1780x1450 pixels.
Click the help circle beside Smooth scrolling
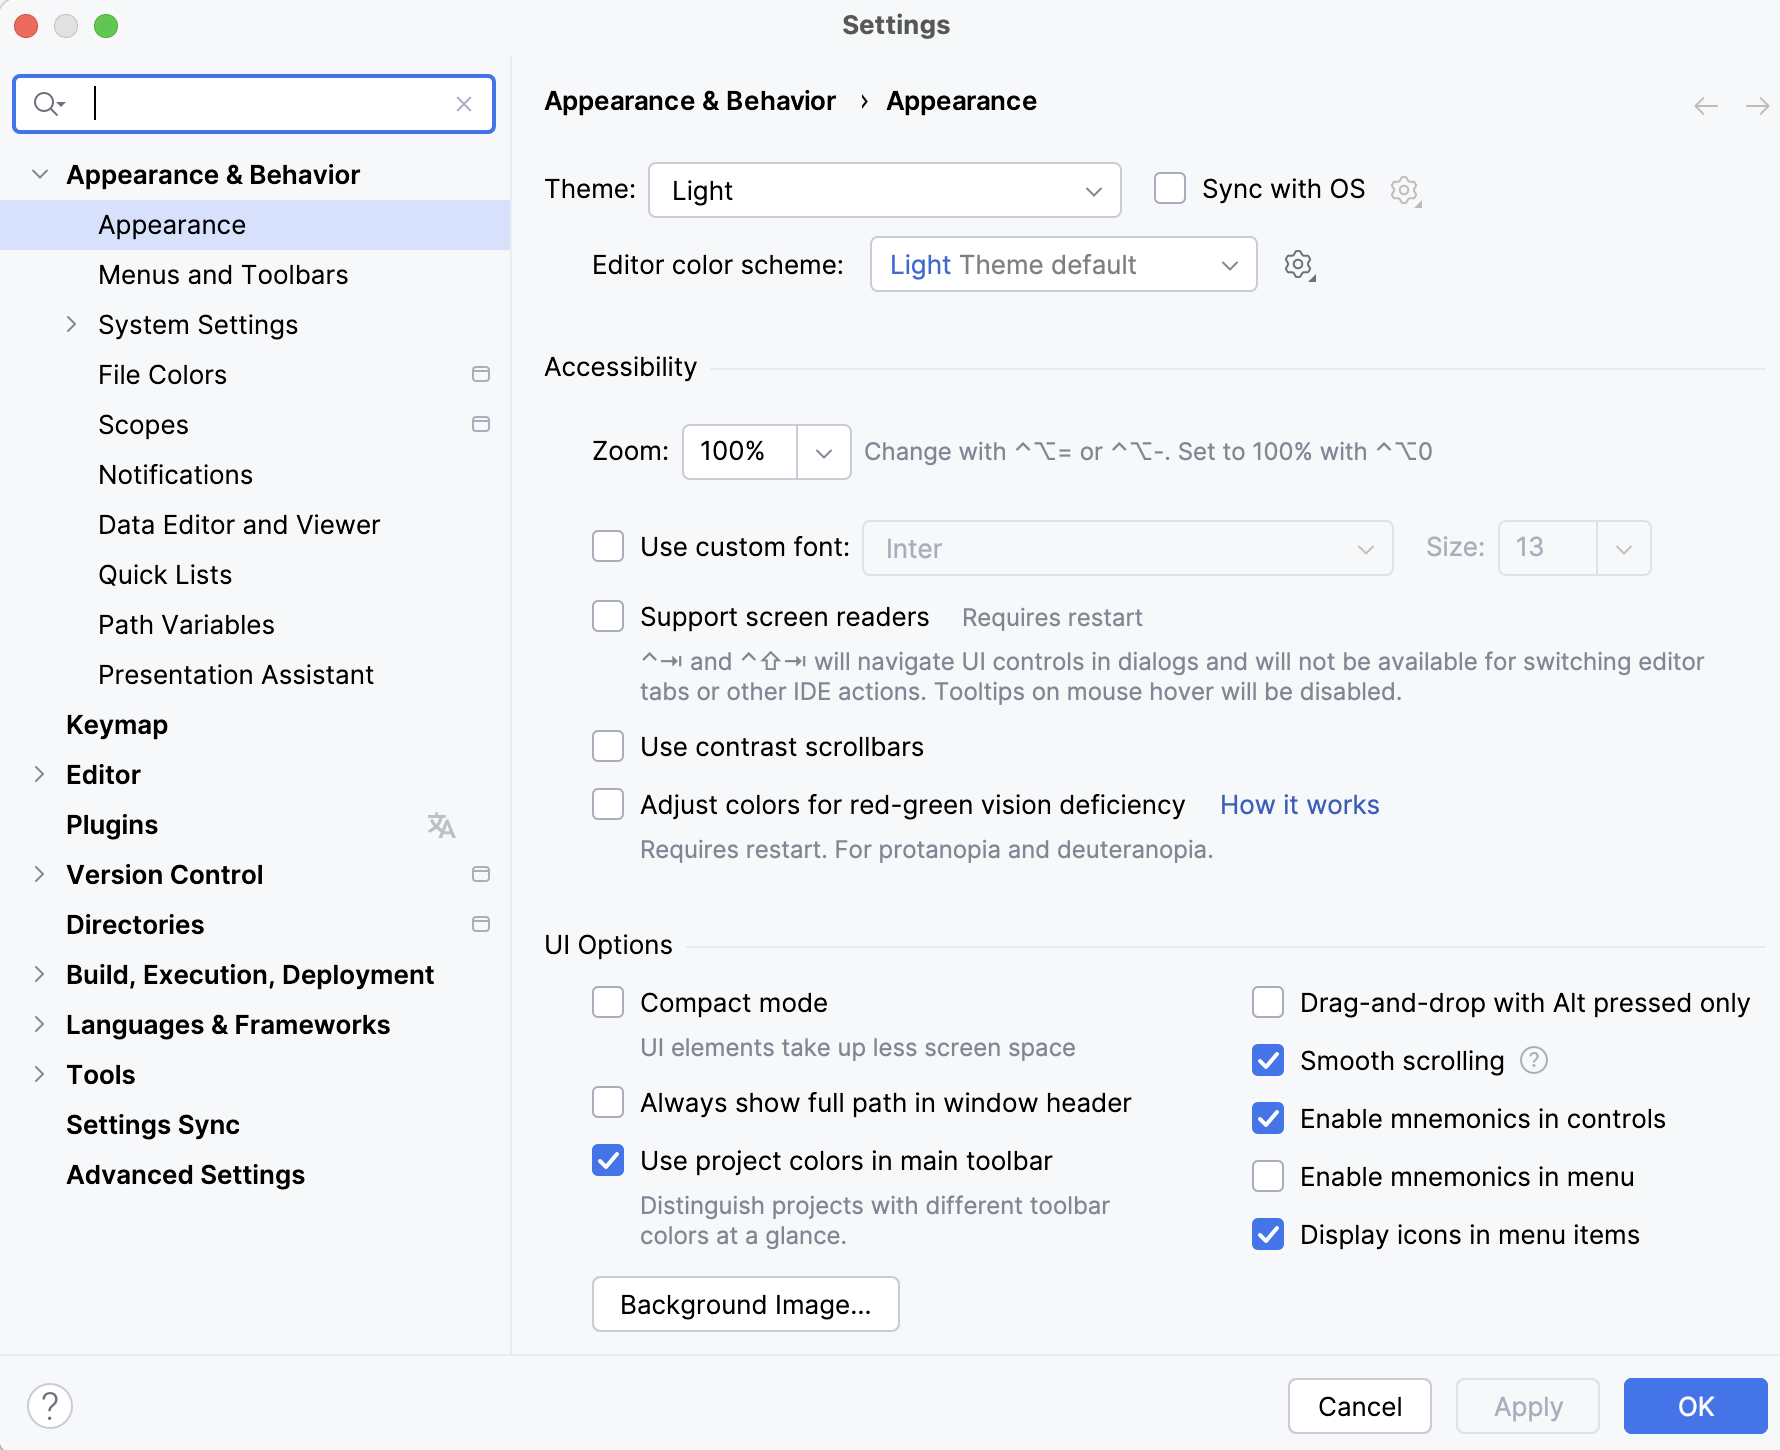[x=1534, y=1060]
